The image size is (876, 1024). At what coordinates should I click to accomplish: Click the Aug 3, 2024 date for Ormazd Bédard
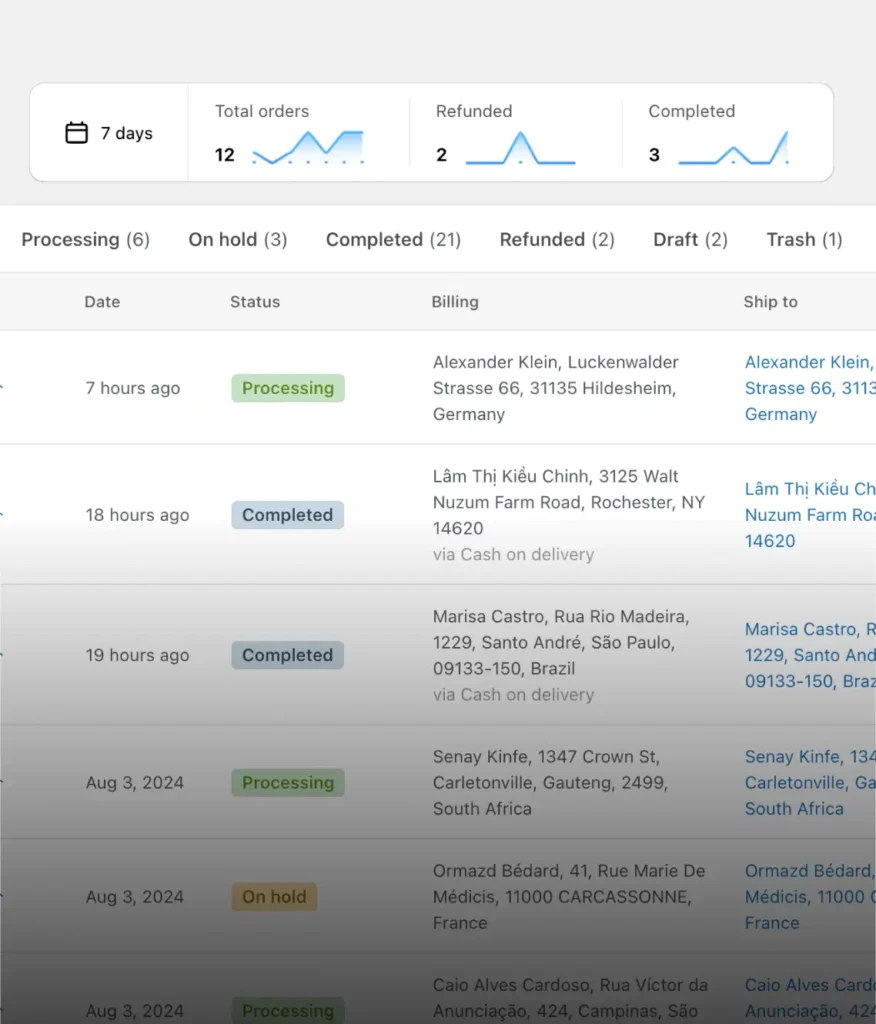click(x=135, y=897)
